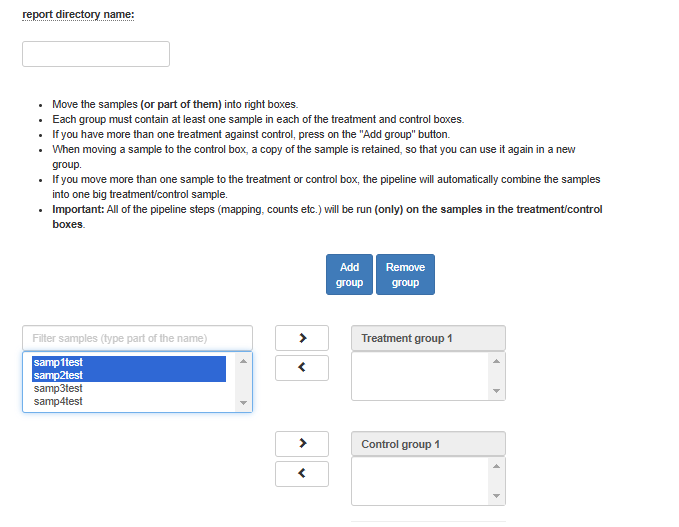This screenshot has height=527, width=679.
Task: Click down arrow in Treatment group 1 box
Action: 496,391
